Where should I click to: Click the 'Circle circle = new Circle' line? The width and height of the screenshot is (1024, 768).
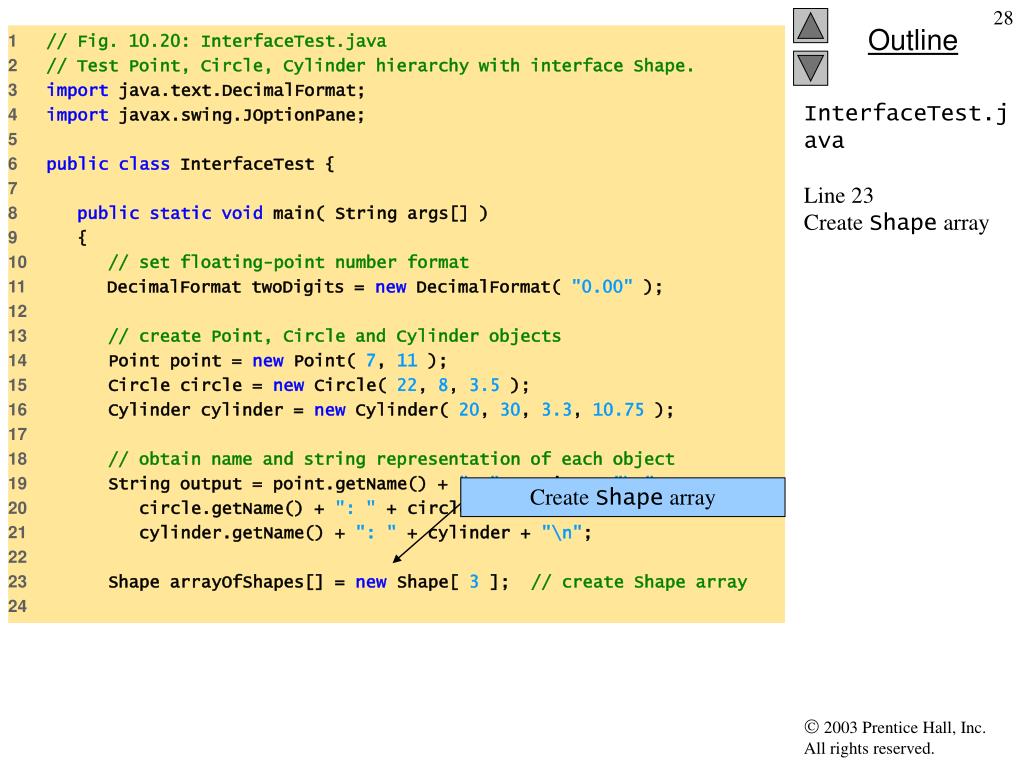click(x=319, y=385)
